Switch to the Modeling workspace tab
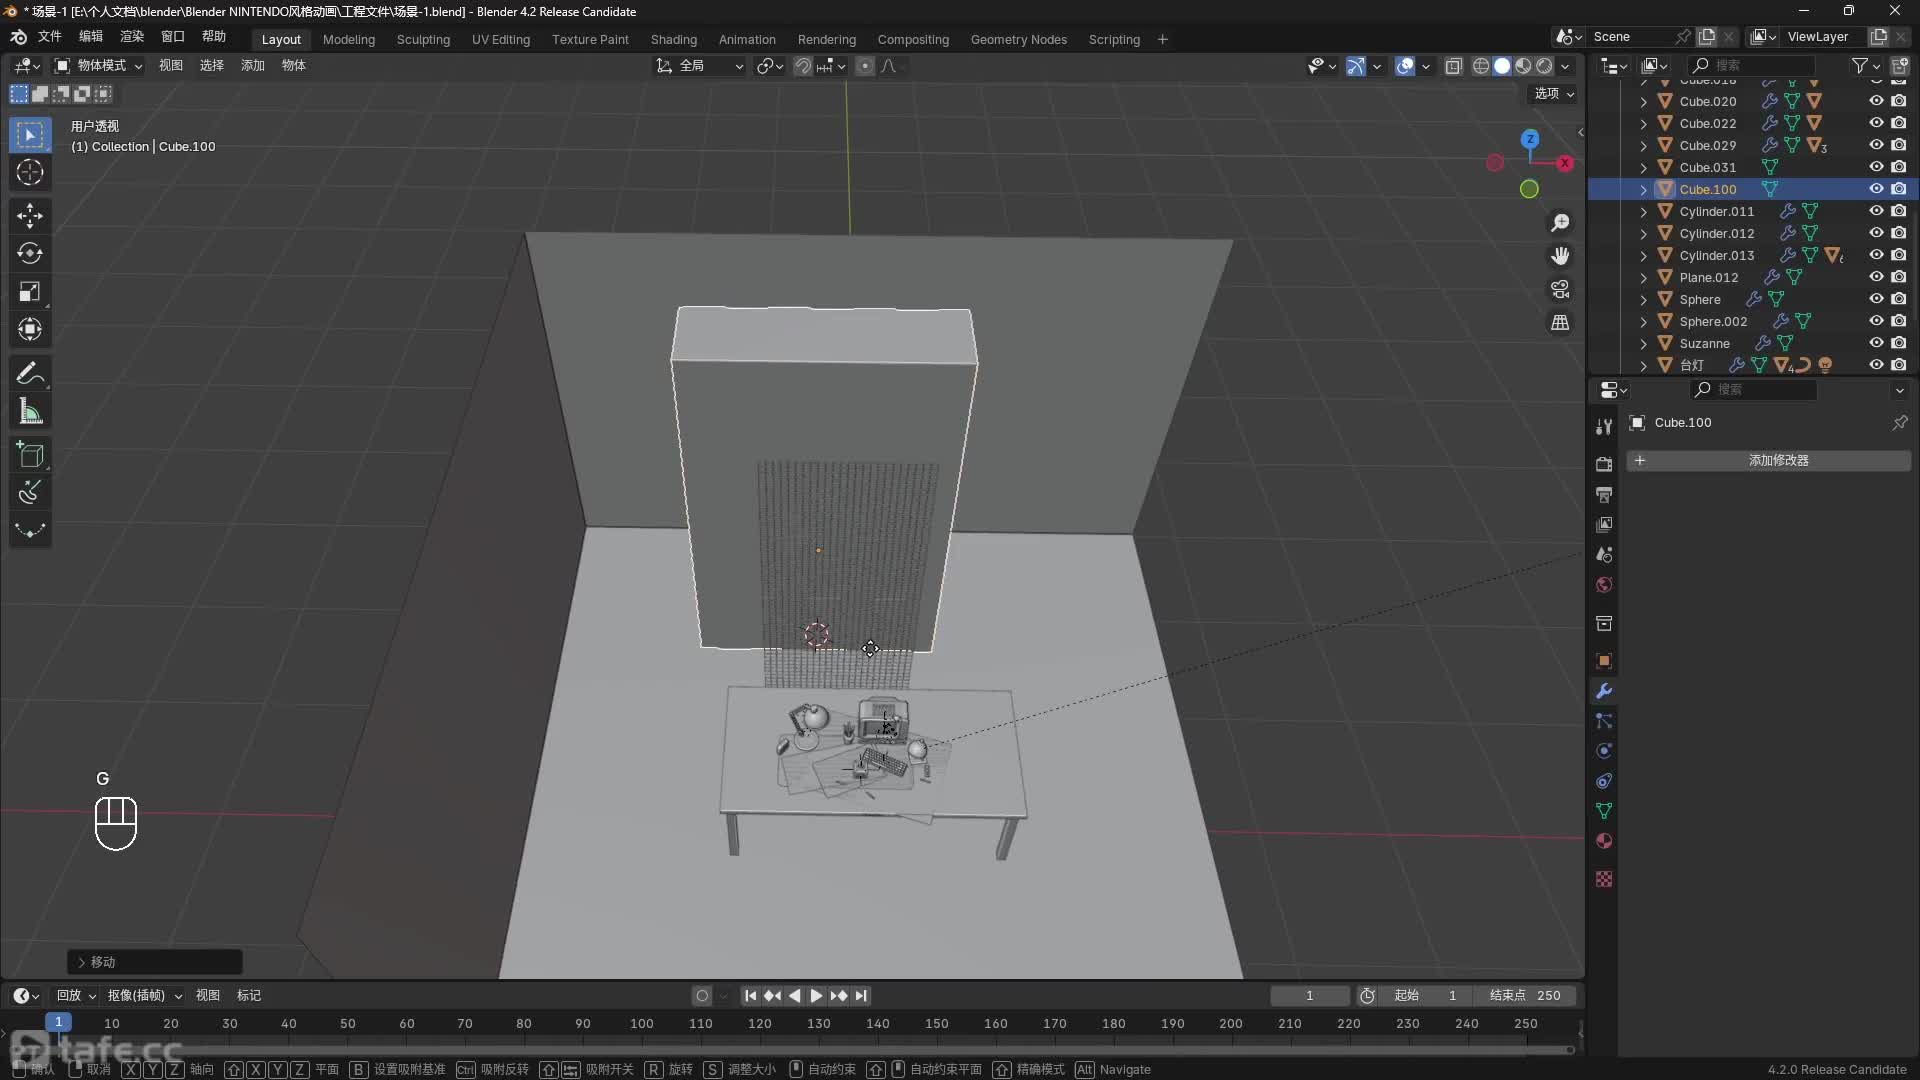The image size is (1920, 1080). (x=349, y=39)
